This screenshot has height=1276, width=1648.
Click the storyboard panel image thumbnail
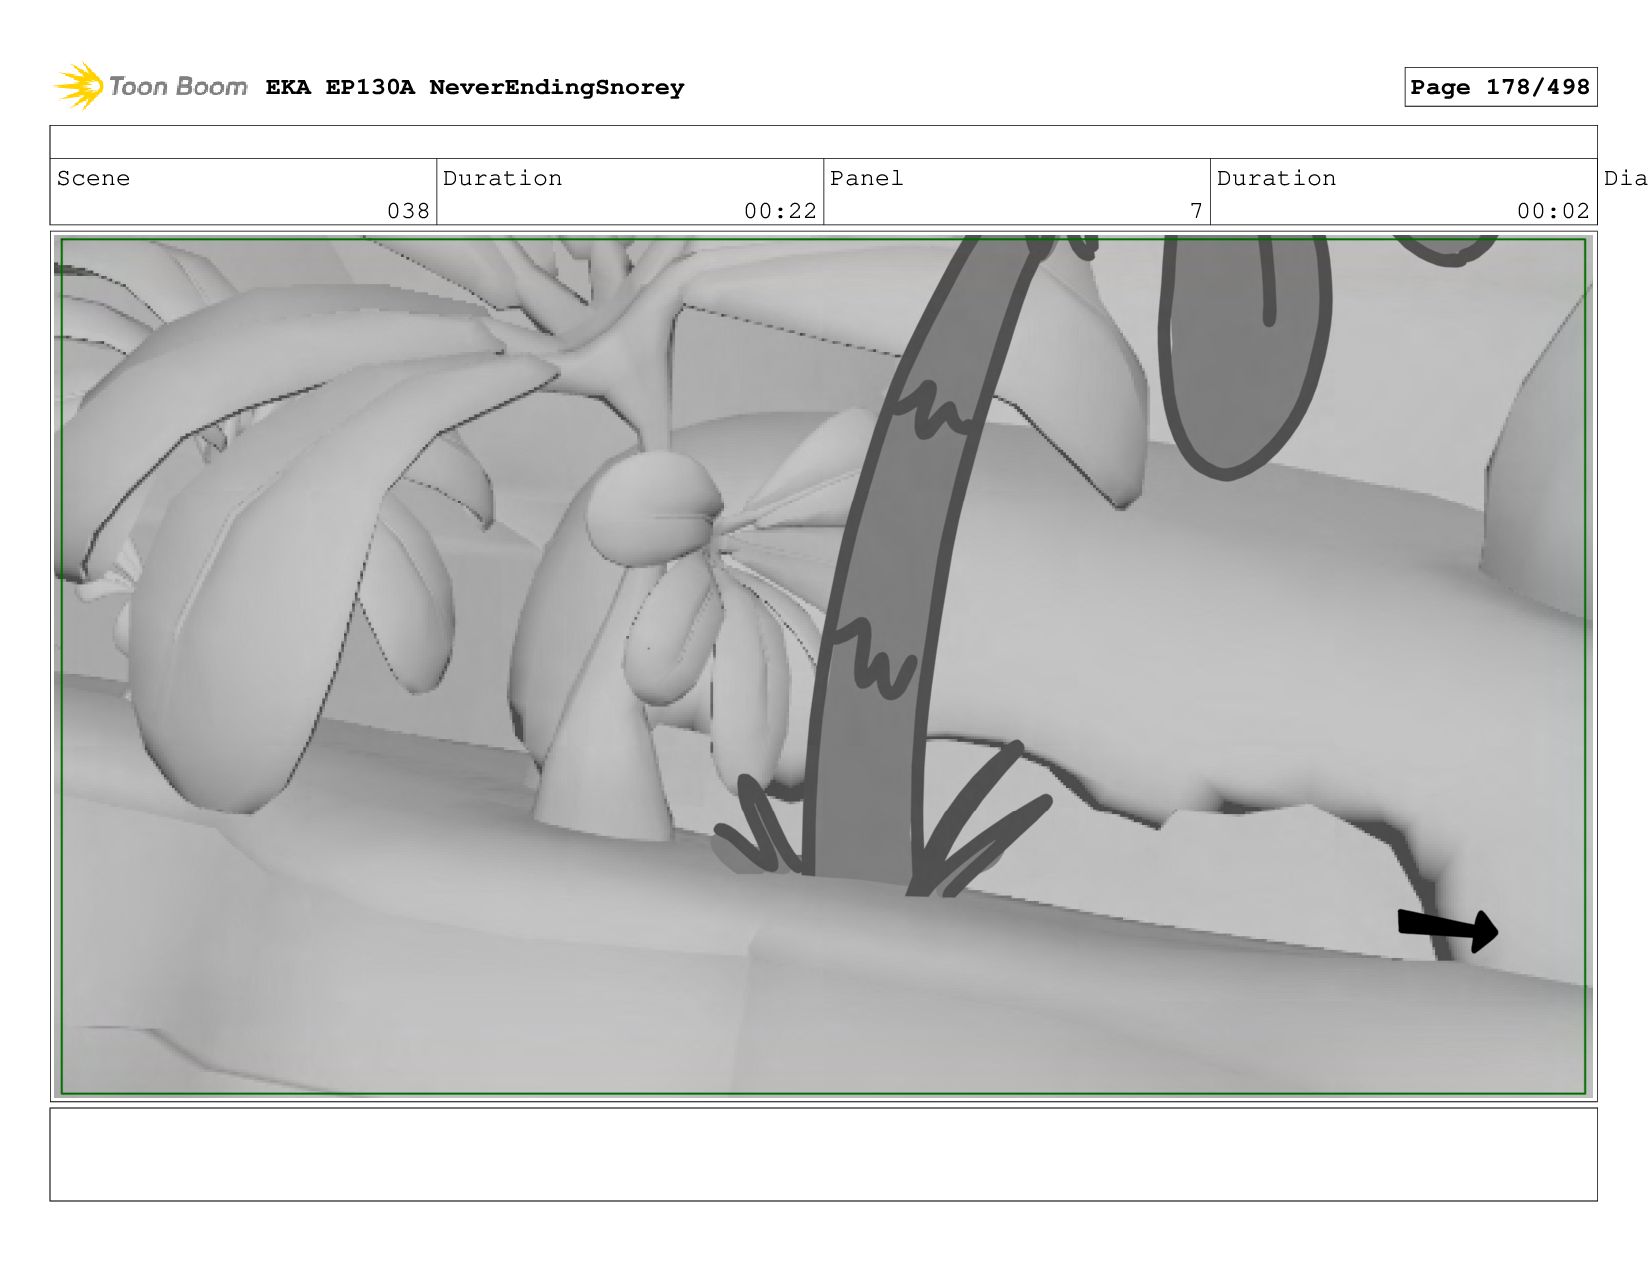coord(823,666)
